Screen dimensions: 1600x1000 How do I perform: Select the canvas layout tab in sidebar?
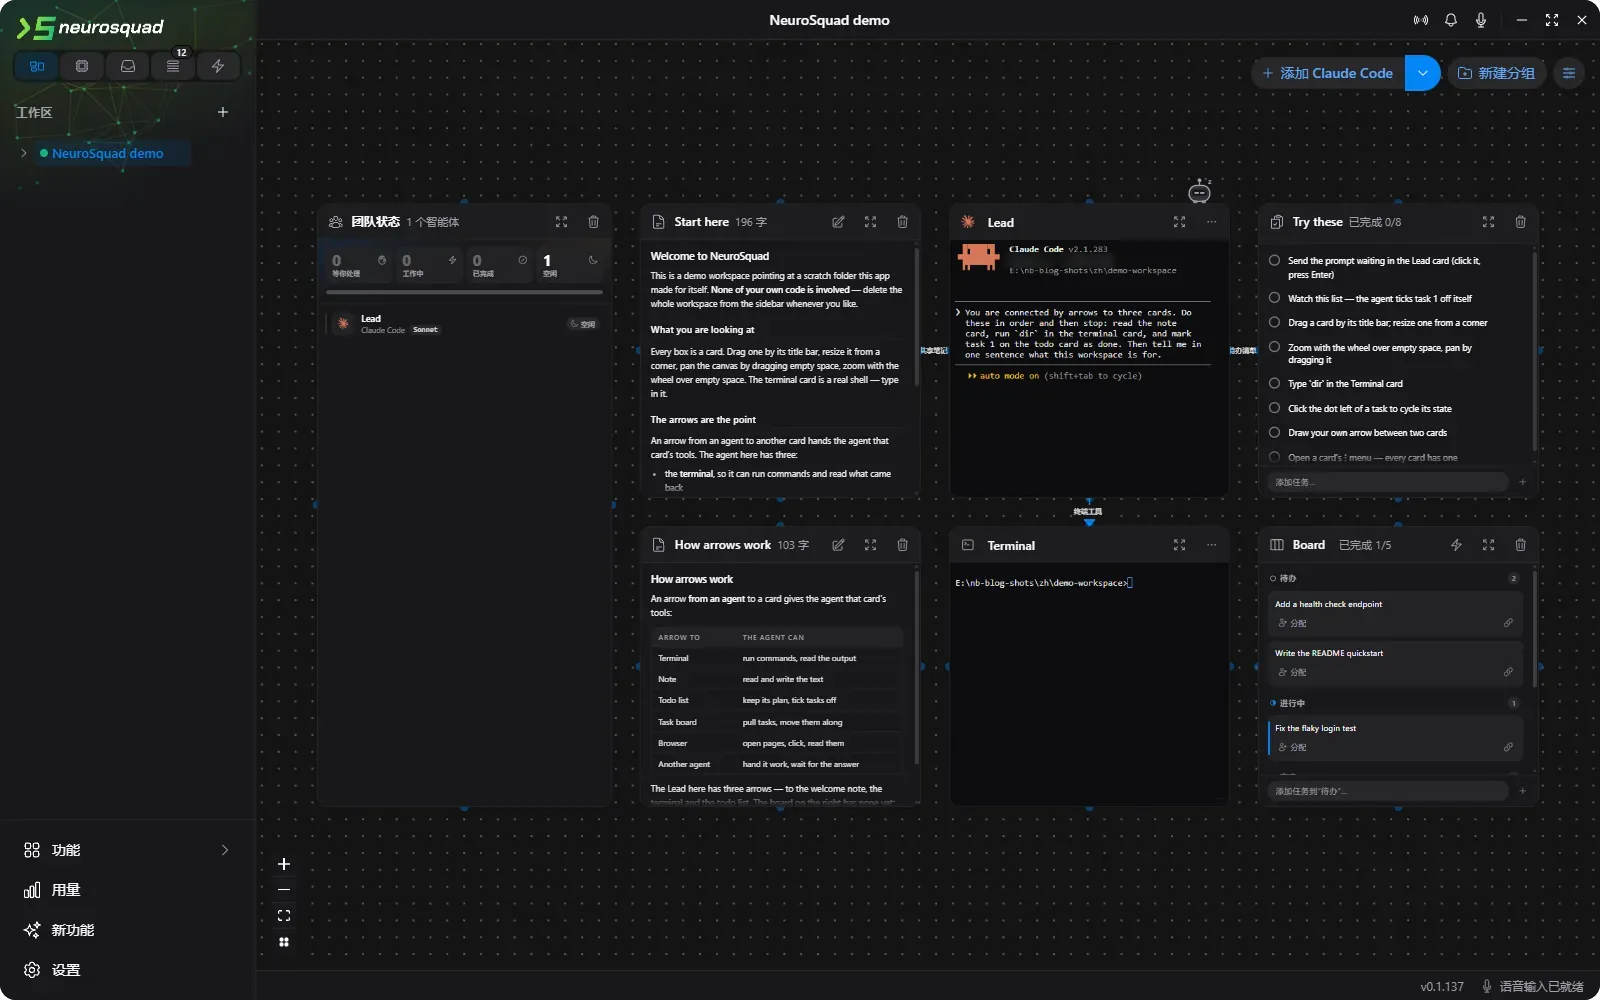tap(37, 66)
